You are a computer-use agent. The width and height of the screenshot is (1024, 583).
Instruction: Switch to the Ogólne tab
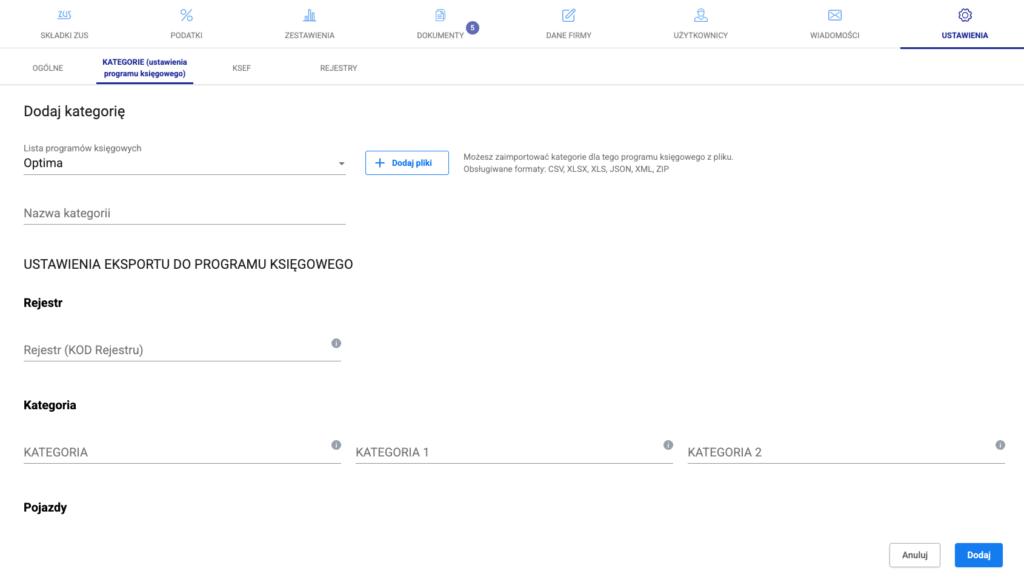[47, 68]
